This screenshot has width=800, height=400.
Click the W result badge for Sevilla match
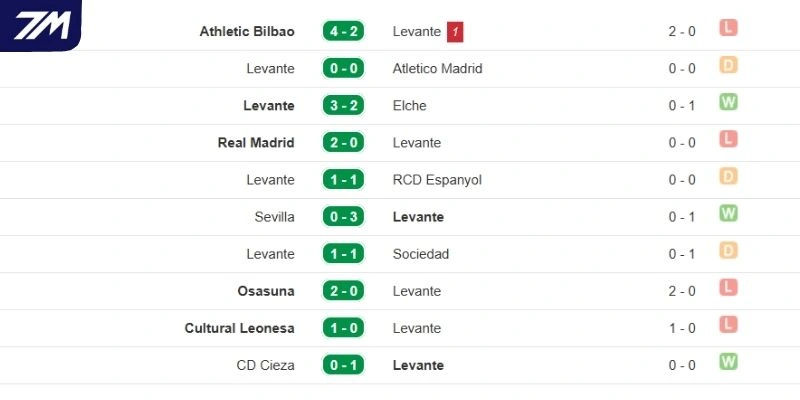point(729,214)
